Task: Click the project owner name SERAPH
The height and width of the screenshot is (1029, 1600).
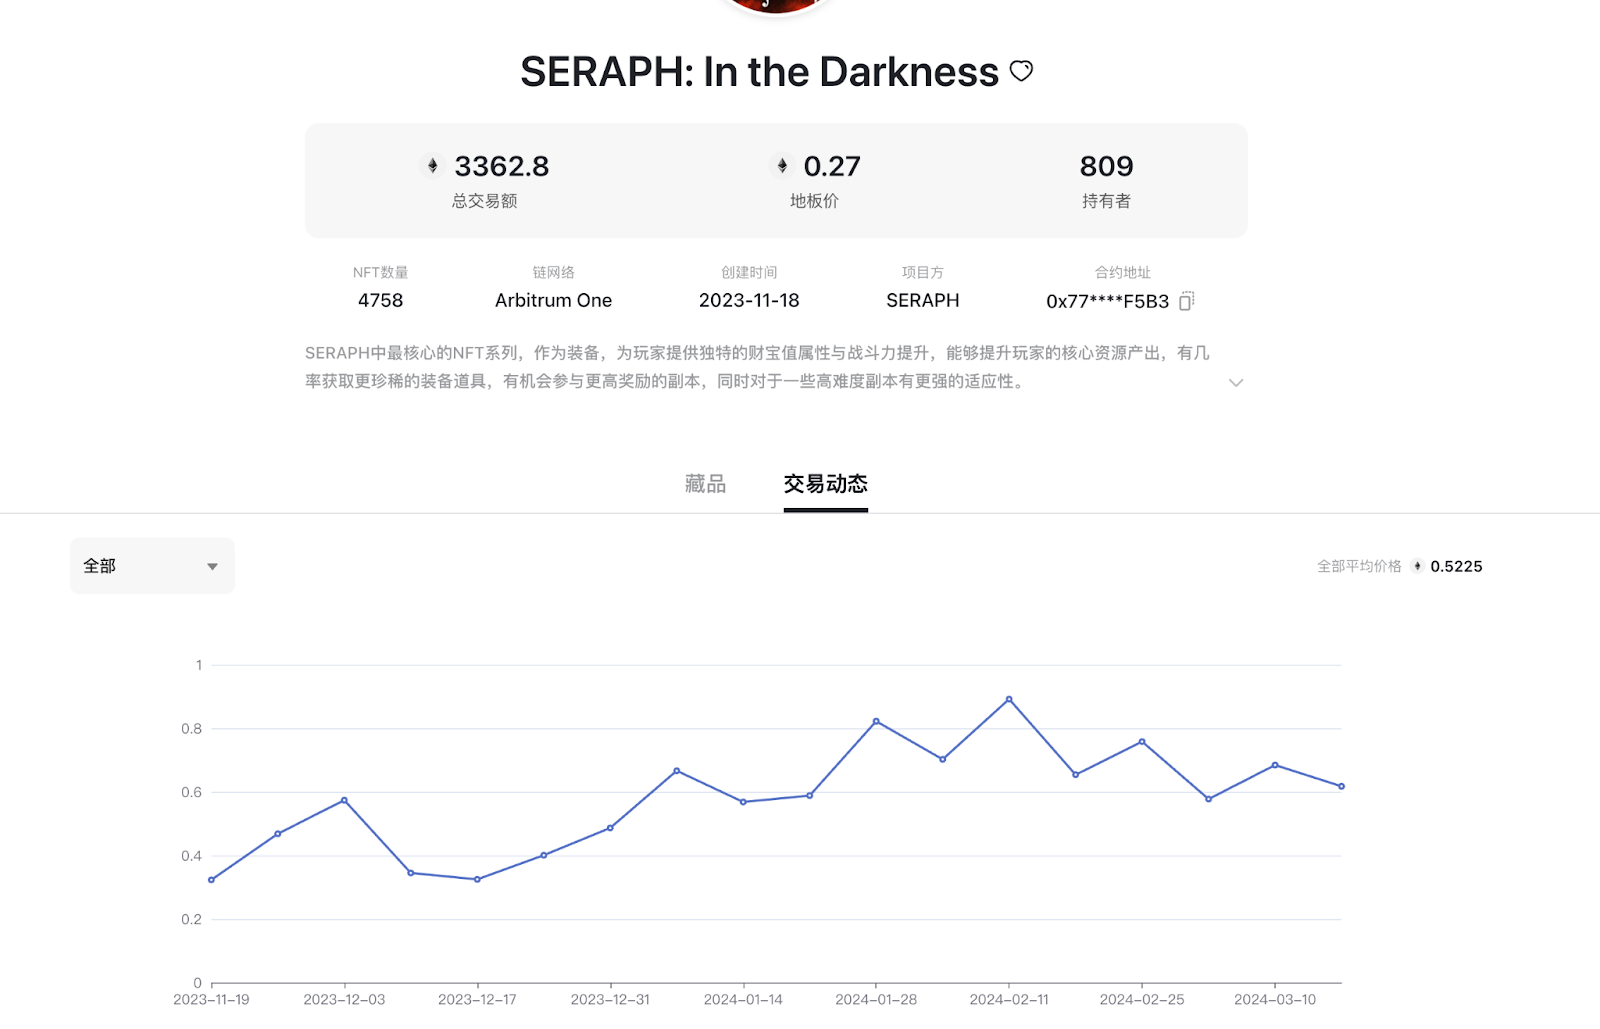Action: [x=923, y=300]
